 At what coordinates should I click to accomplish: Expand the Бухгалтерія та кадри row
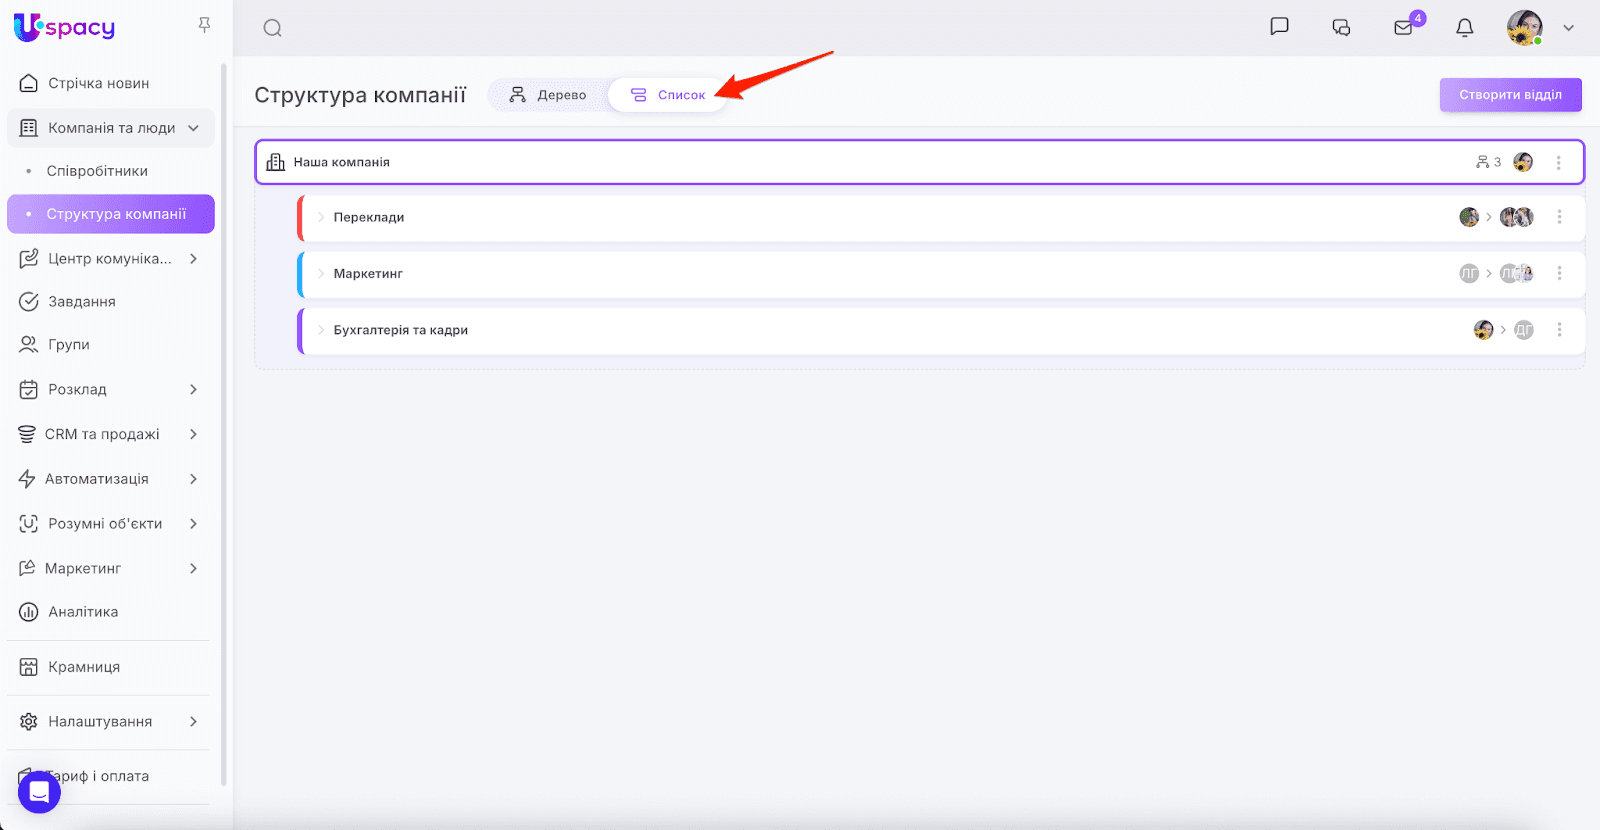321,330
